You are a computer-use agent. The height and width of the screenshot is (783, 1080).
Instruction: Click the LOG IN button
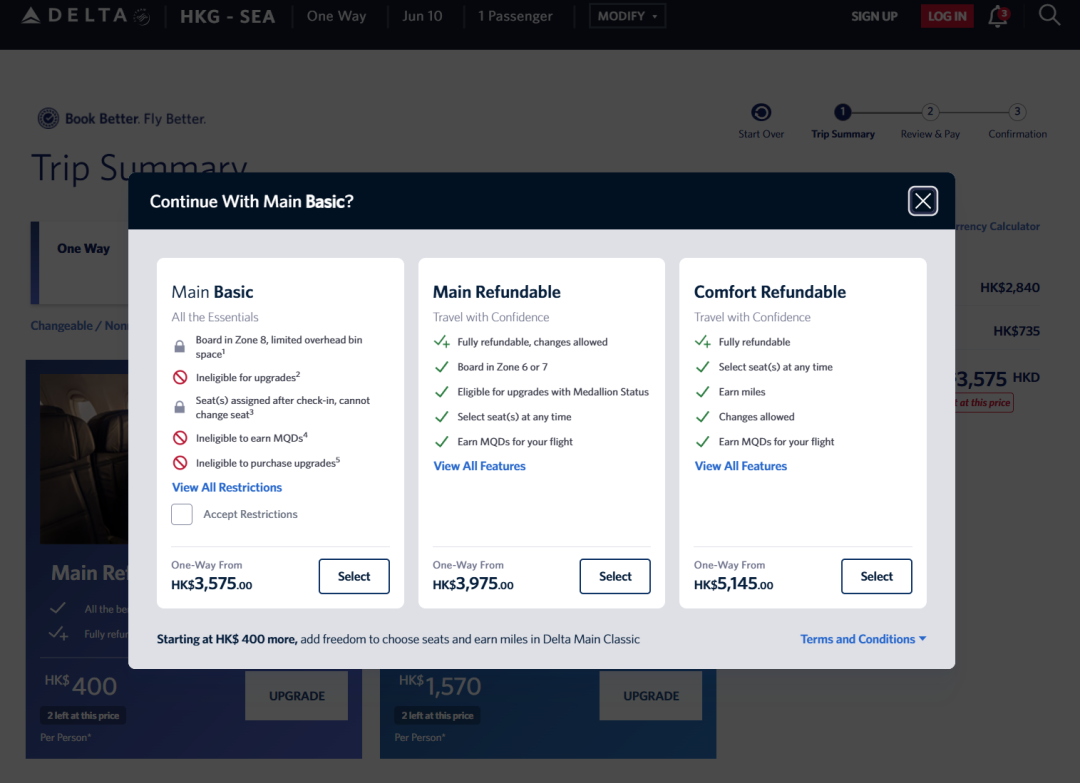pos(946,16)
